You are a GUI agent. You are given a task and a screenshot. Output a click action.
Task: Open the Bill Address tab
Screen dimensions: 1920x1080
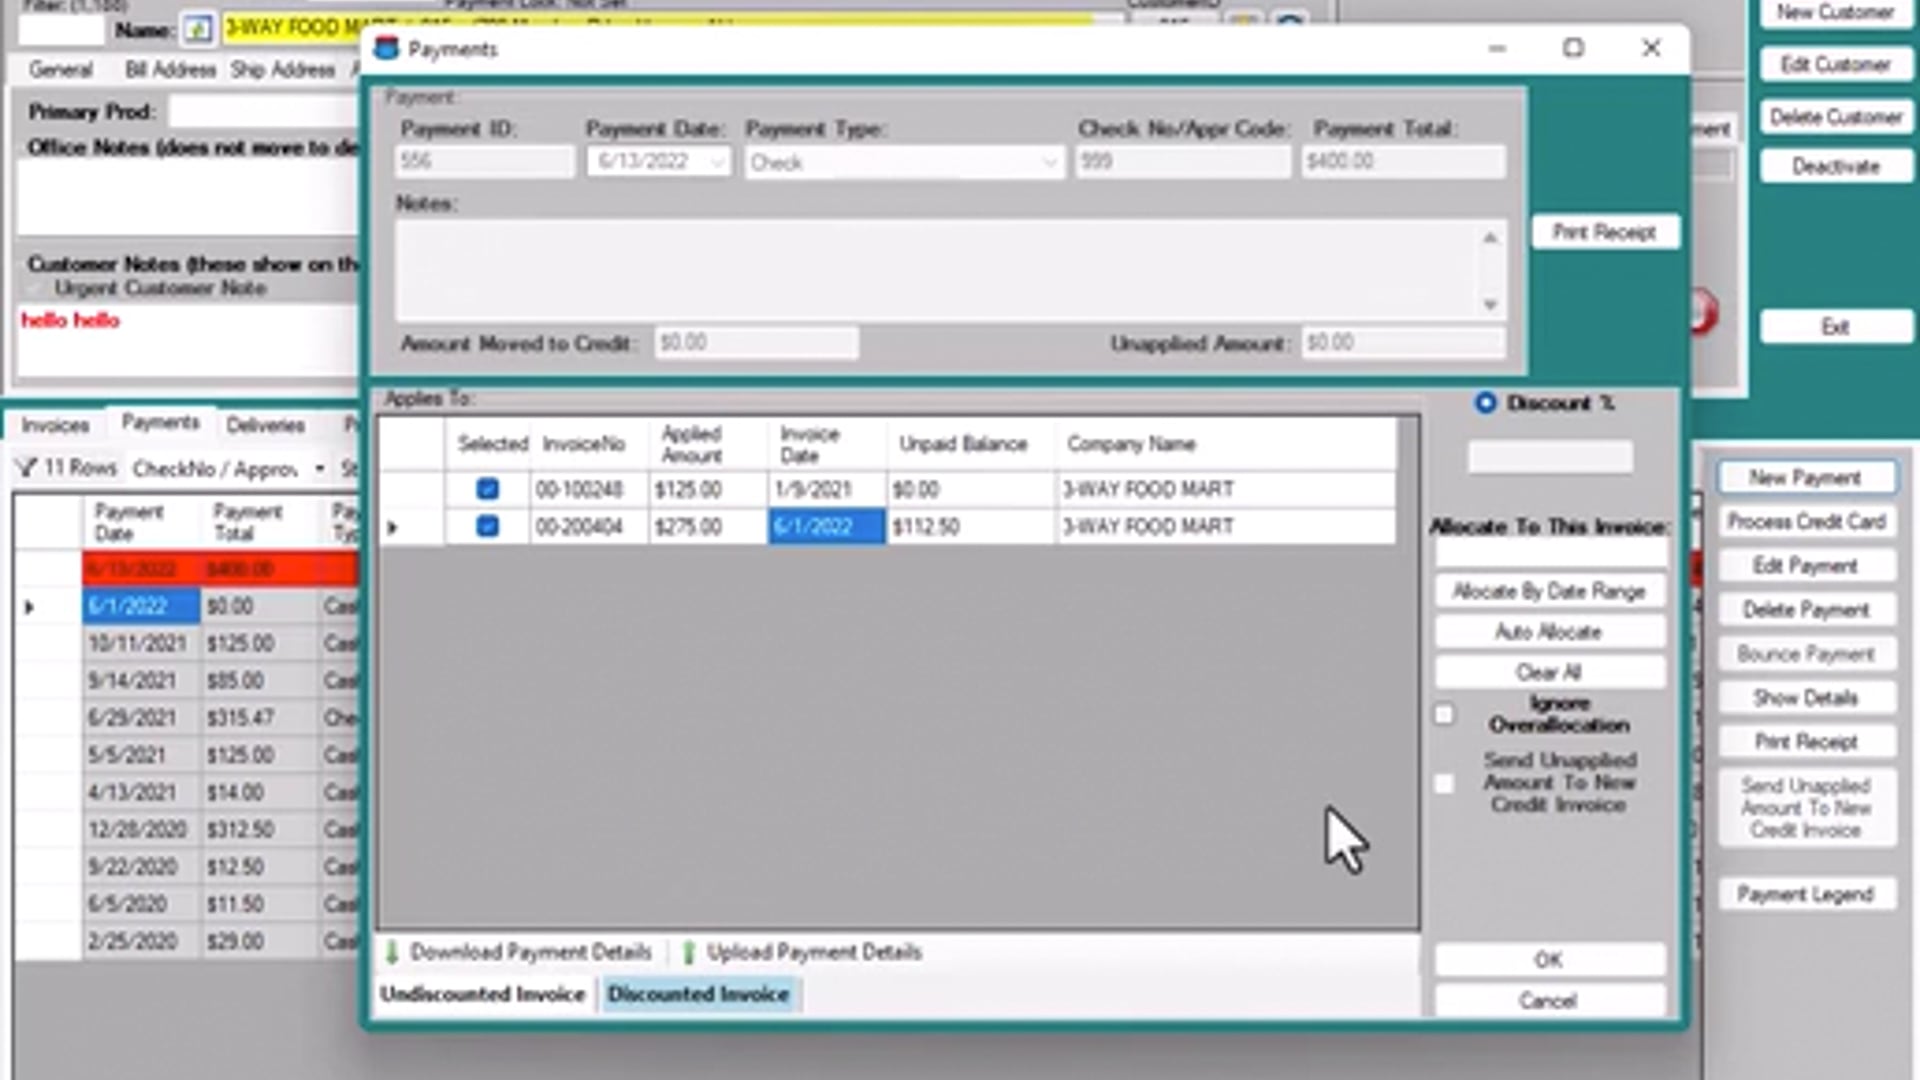[x=170, y=70]
